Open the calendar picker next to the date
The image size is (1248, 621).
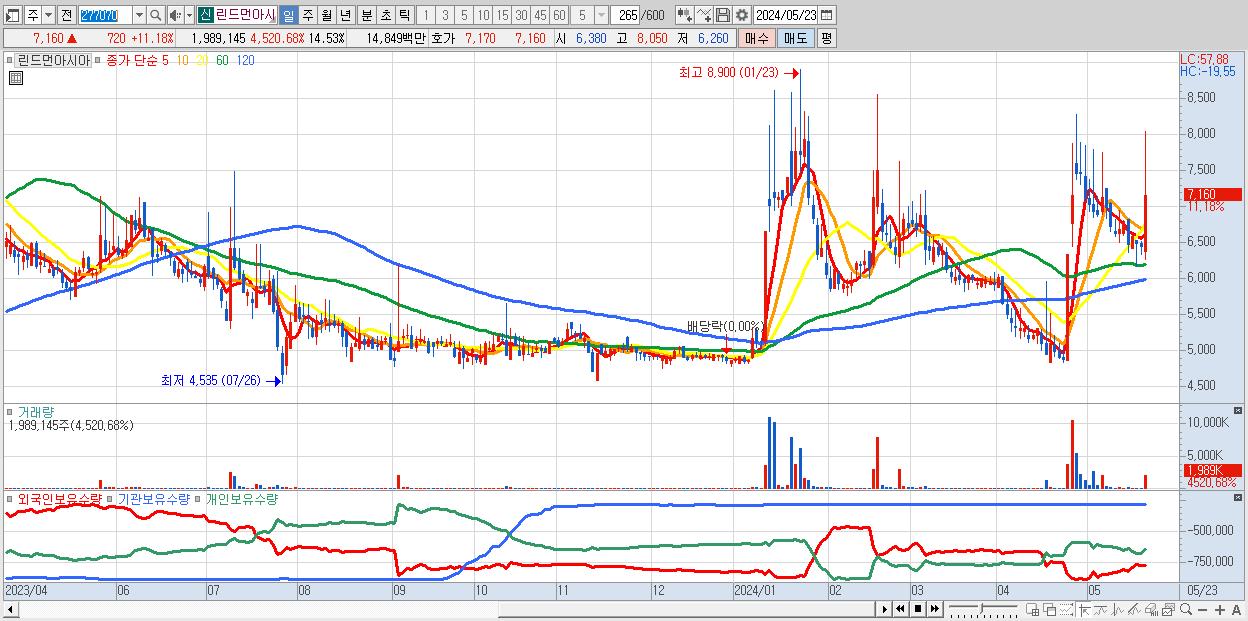tap(827, 15)
